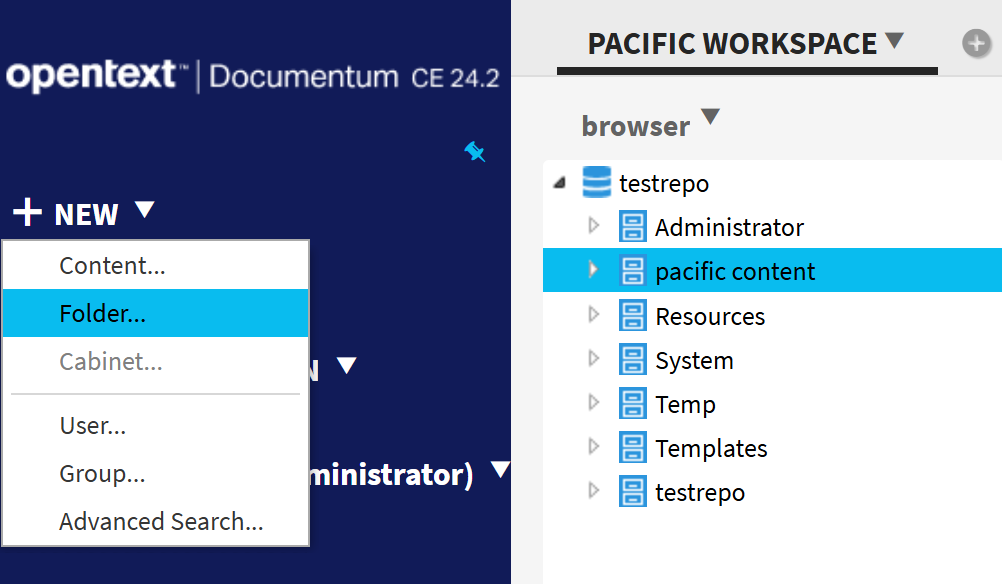This screenshot has height=584, width=1002.
Task: Choose Folder... from the New menu
Action: [156, 313]
